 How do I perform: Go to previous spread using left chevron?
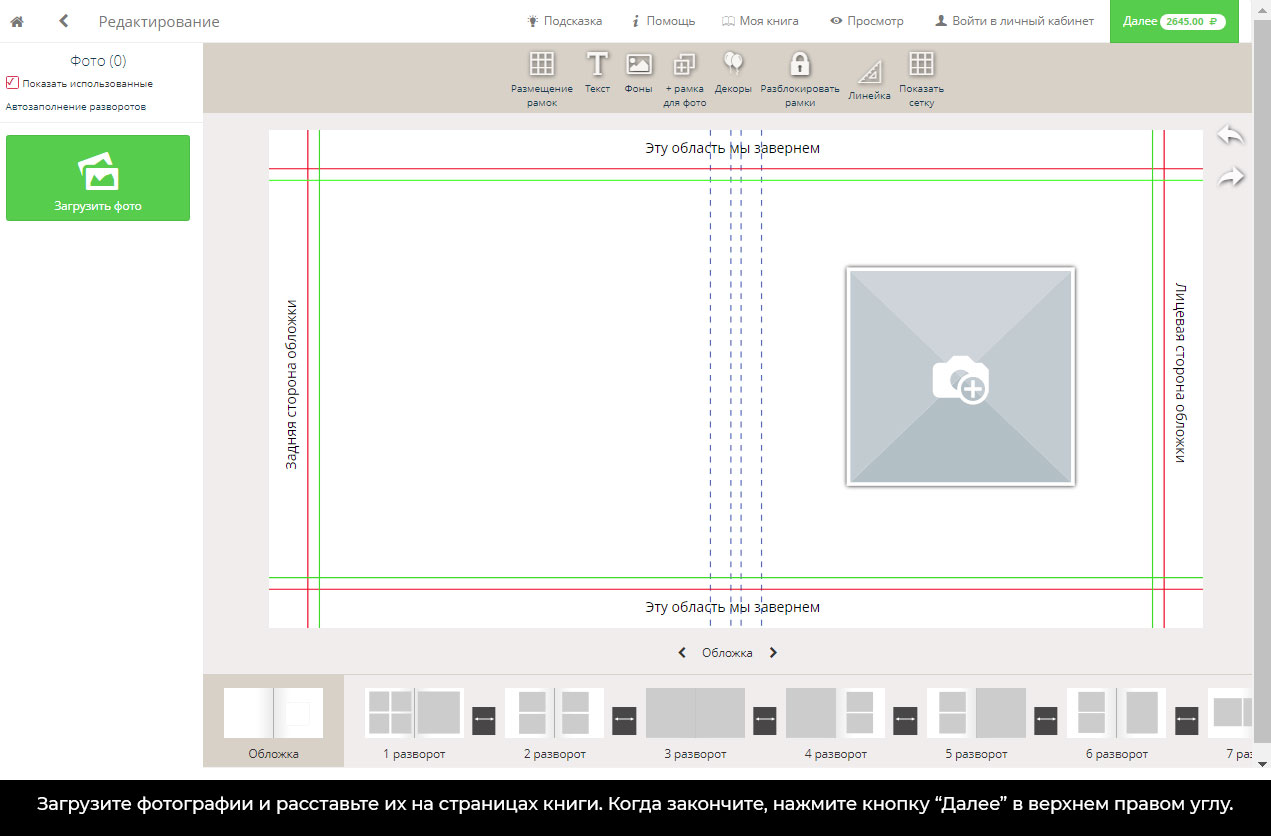point(682,653)
